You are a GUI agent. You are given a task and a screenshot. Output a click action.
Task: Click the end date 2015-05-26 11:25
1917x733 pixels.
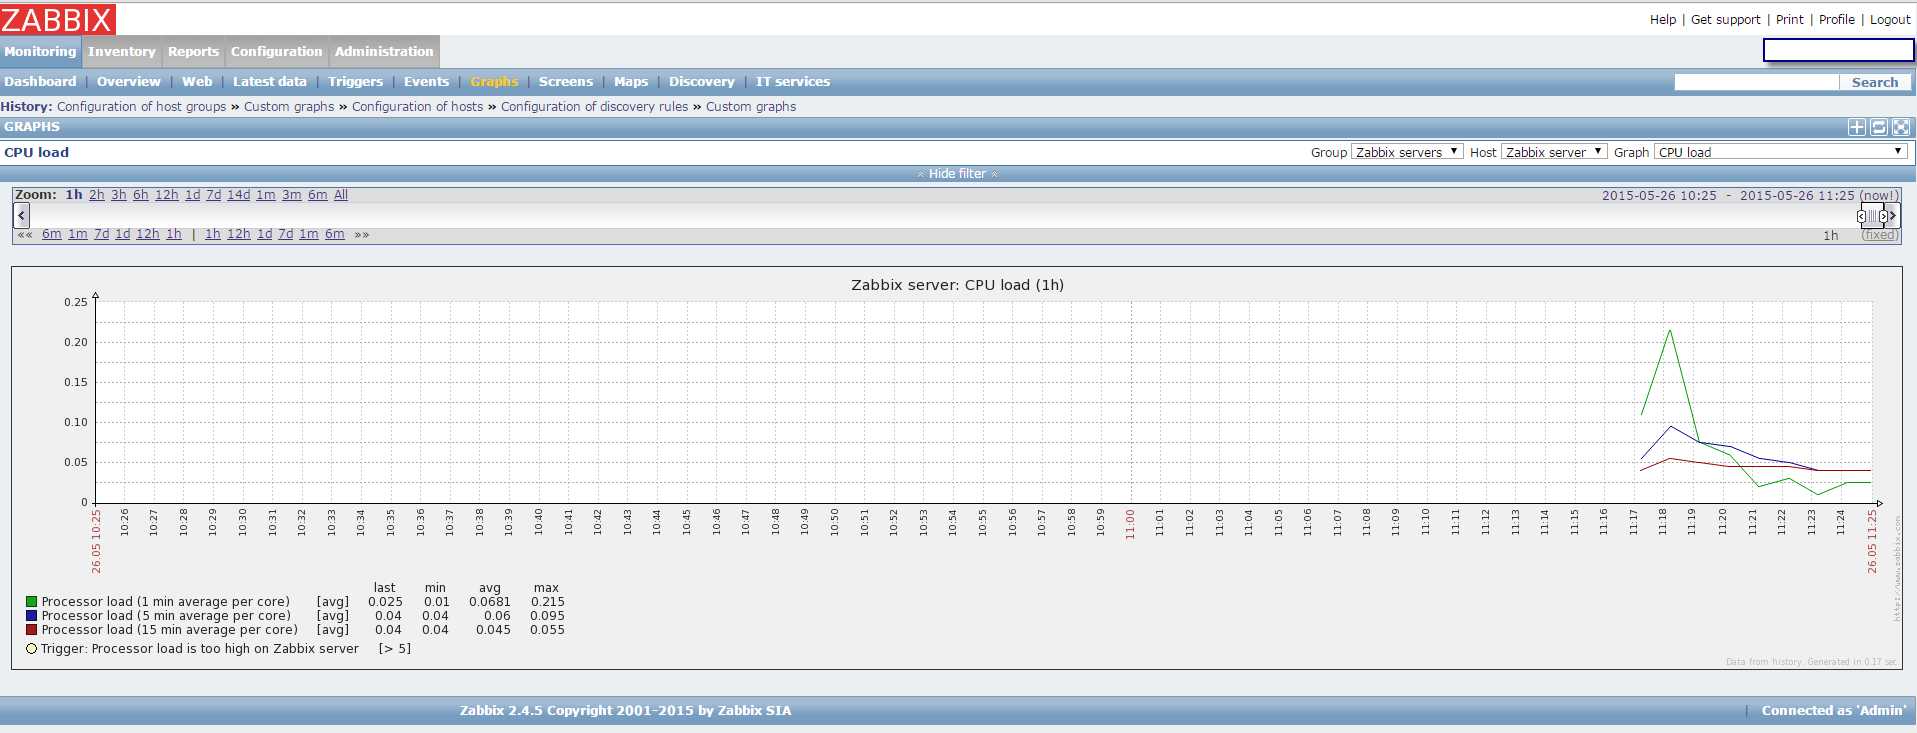[1797, 196]
